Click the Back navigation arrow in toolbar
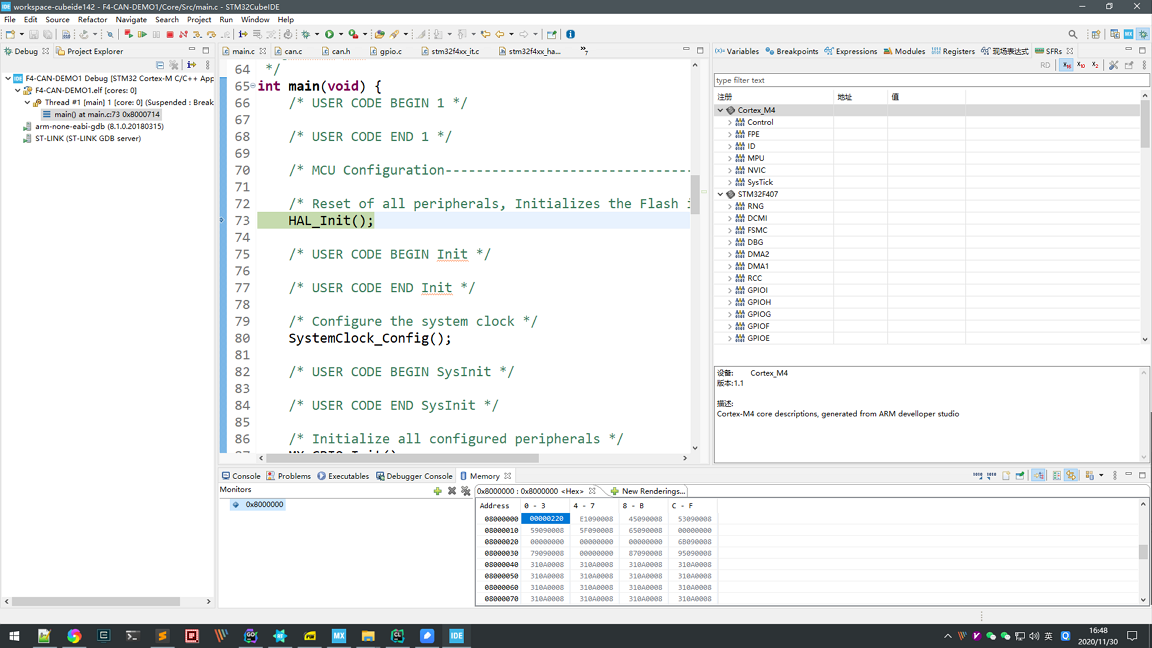This screenshot has height=648, width=1152. [500, 35]
